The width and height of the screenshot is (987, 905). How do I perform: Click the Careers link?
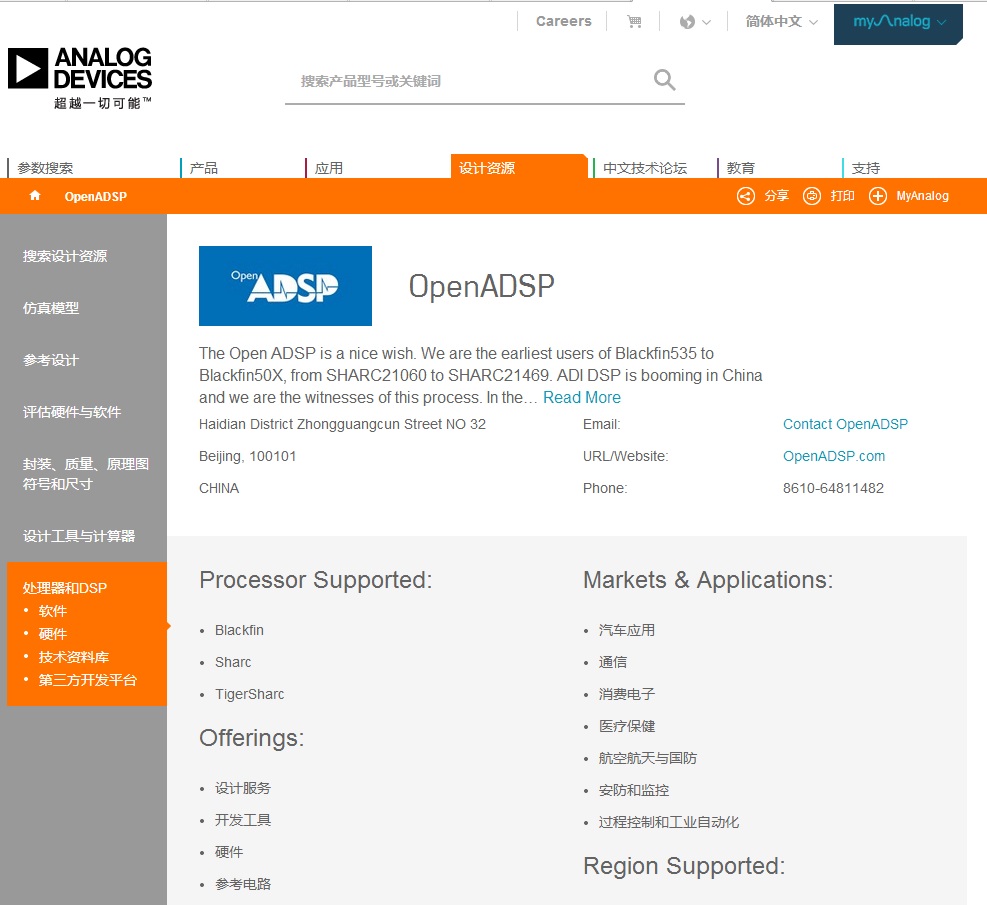coord(563,21)
